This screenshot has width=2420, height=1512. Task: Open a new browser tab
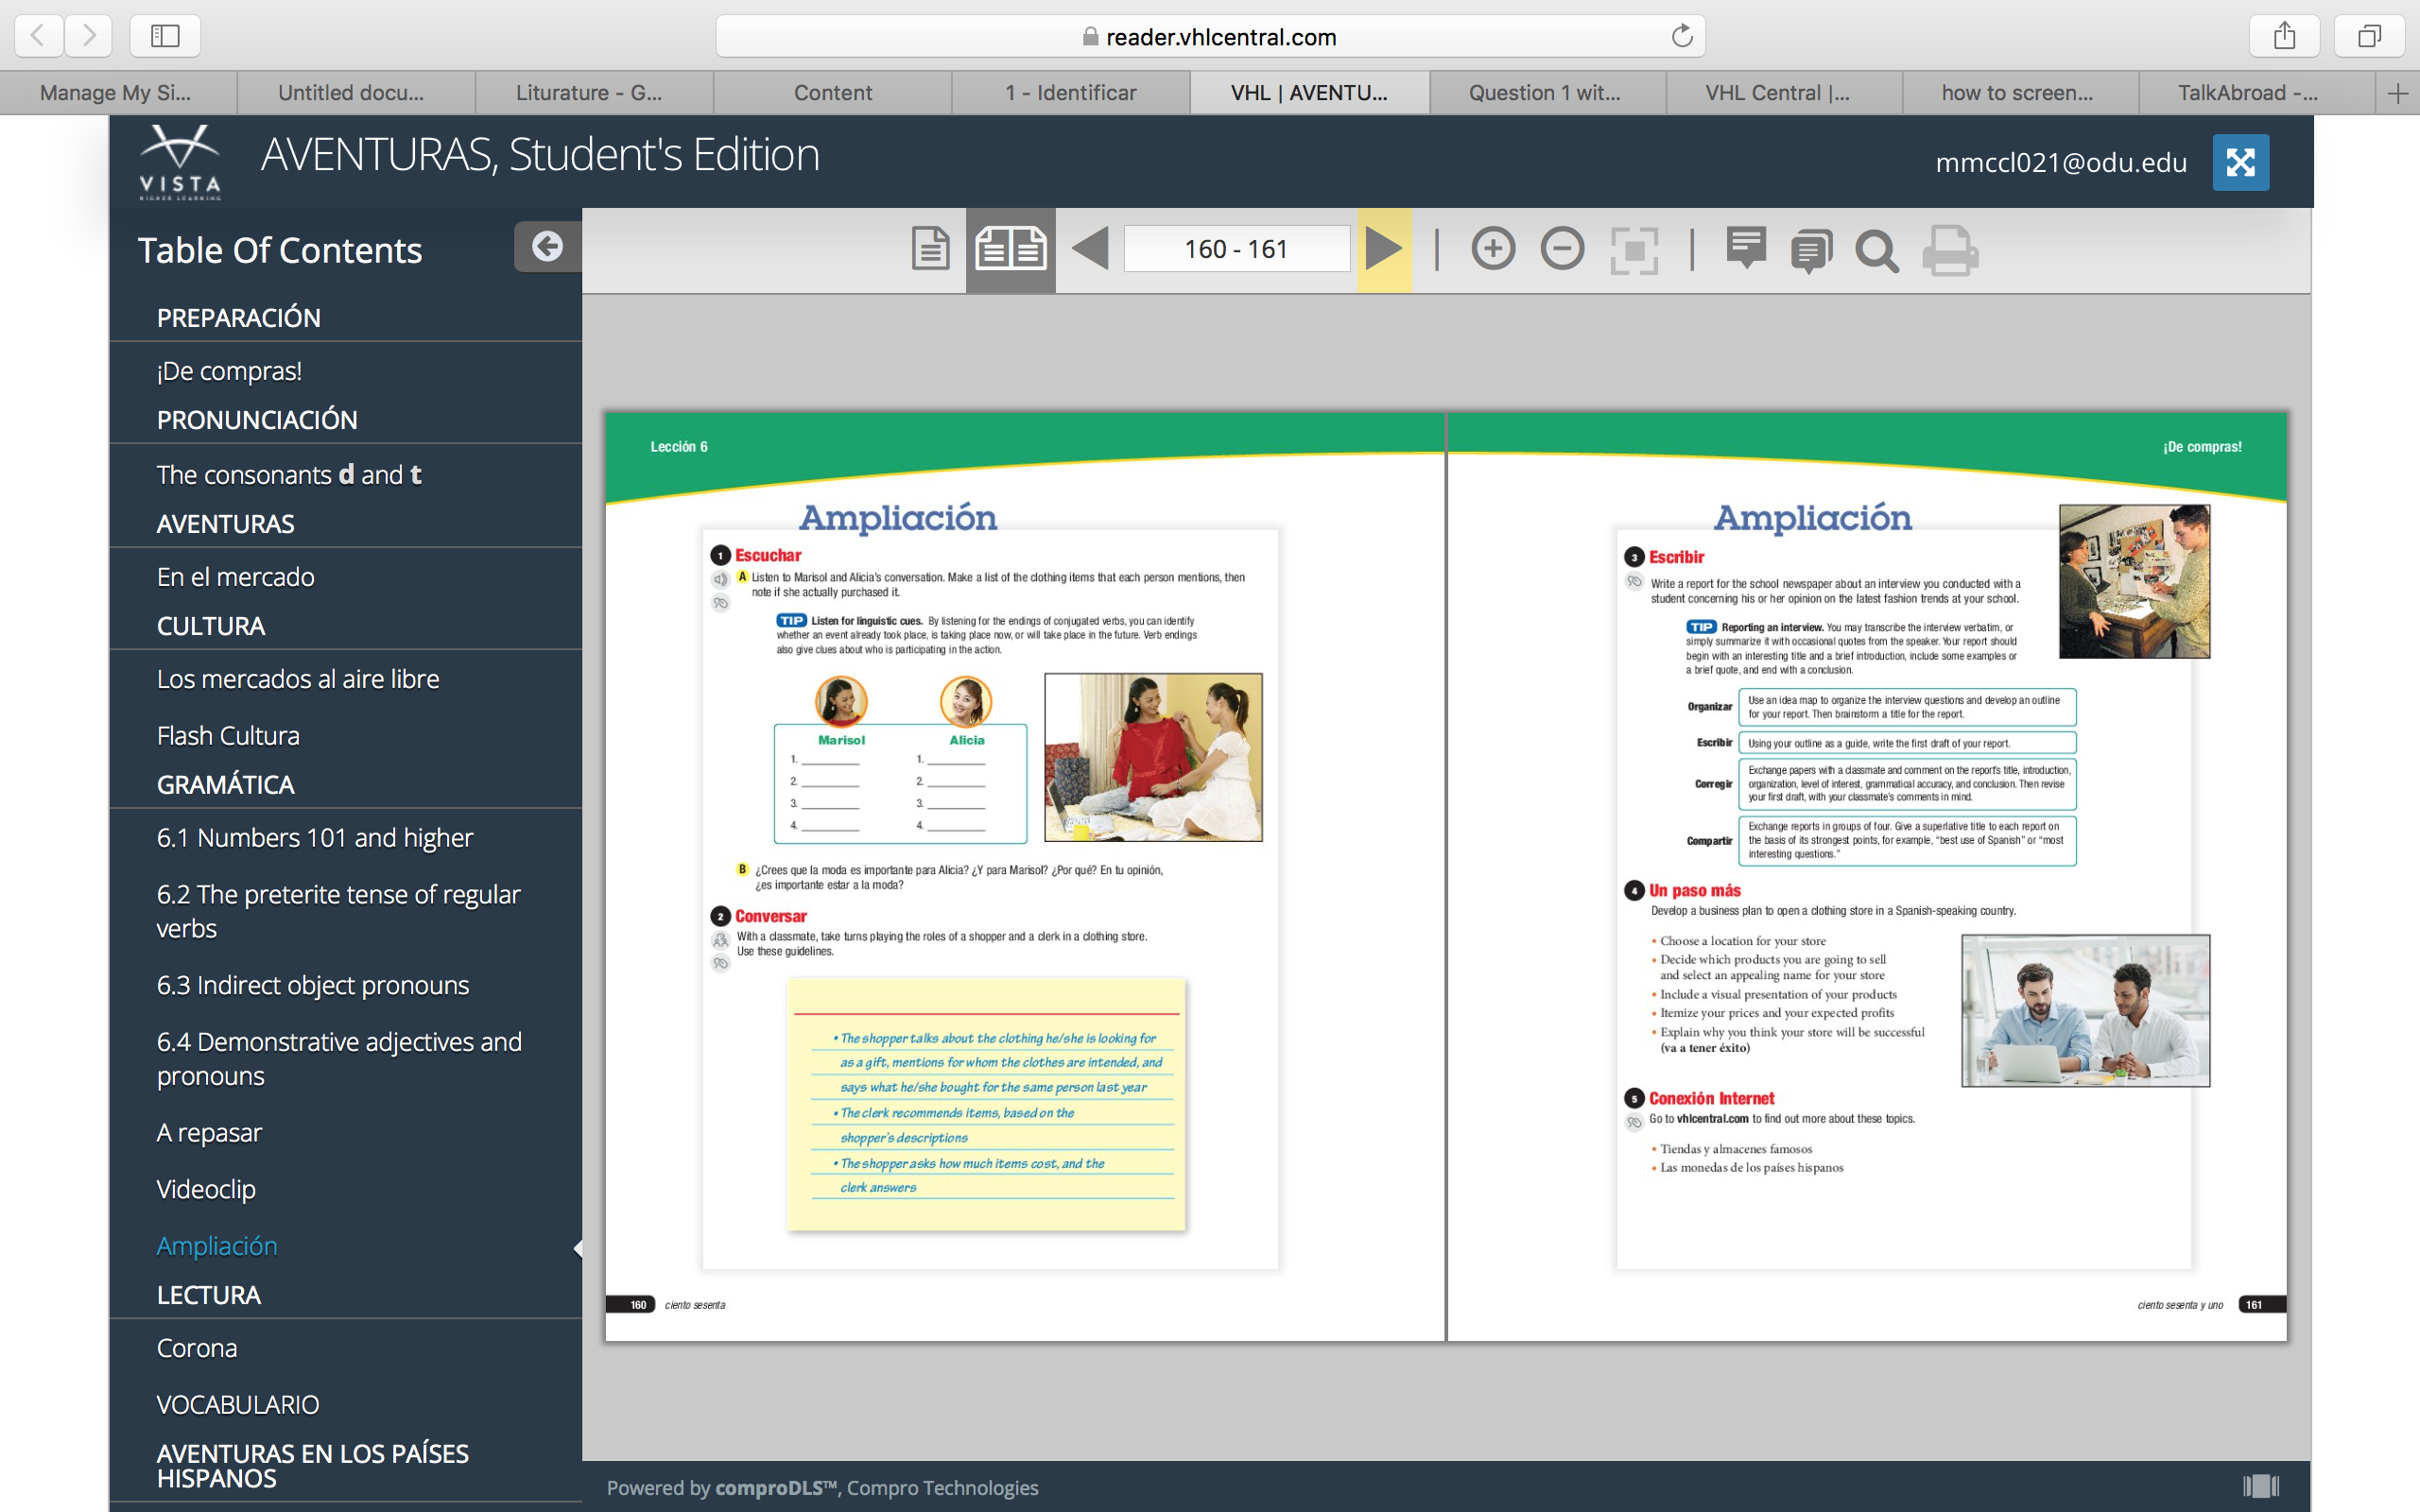(2397, 93)
